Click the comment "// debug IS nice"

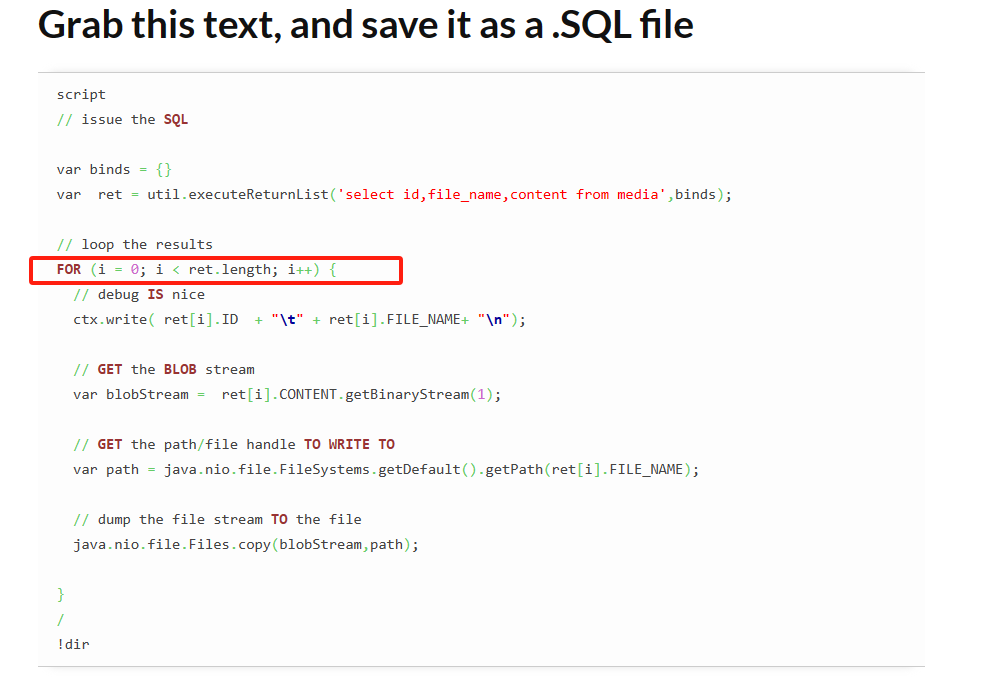click(x=139, y=295)
